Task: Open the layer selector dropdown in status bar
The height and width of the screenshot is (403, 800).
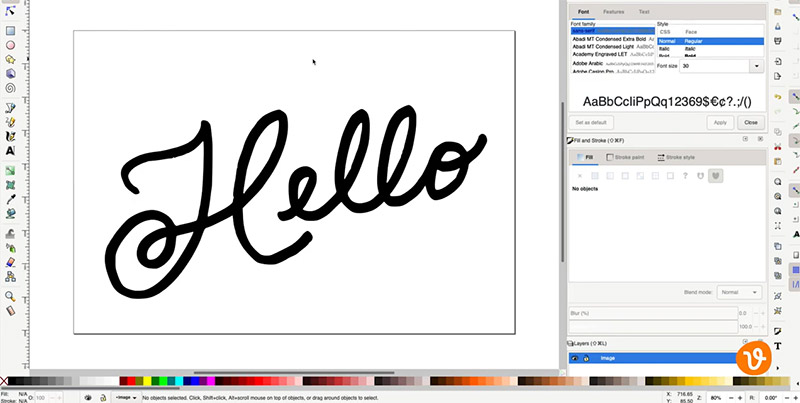Action: [x=126, y=397]
